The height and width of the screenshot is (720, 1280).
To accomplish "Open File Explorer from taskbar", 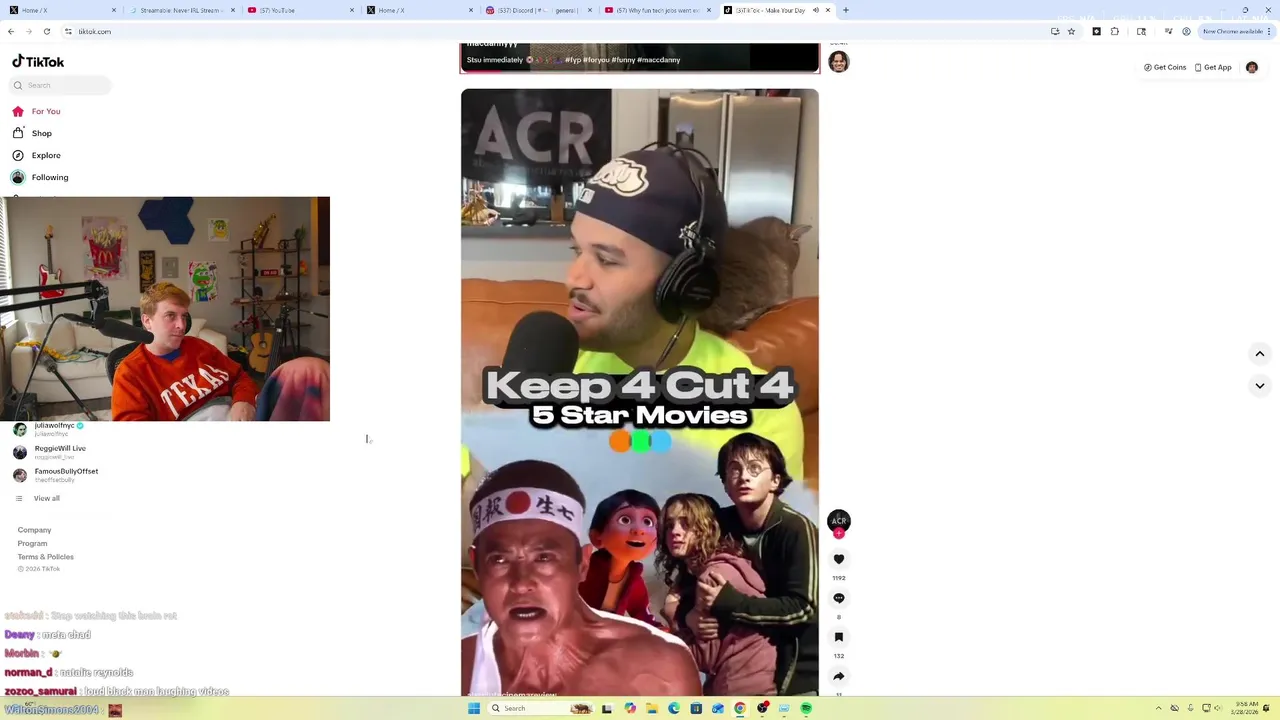I will point(652,708).
